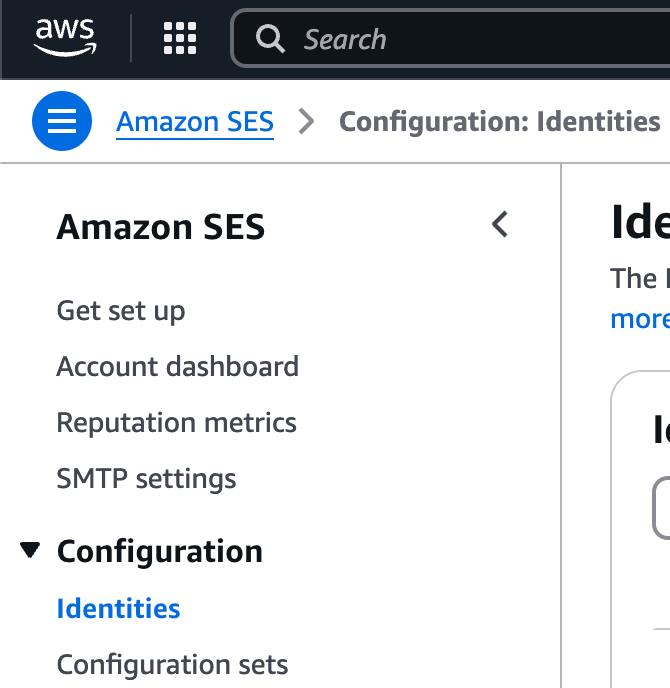Image resolution: width=670 pixels, height=688 pixels.
Task: Toggle the blue hamburger navigation button
Action: (x=62, y=122)
